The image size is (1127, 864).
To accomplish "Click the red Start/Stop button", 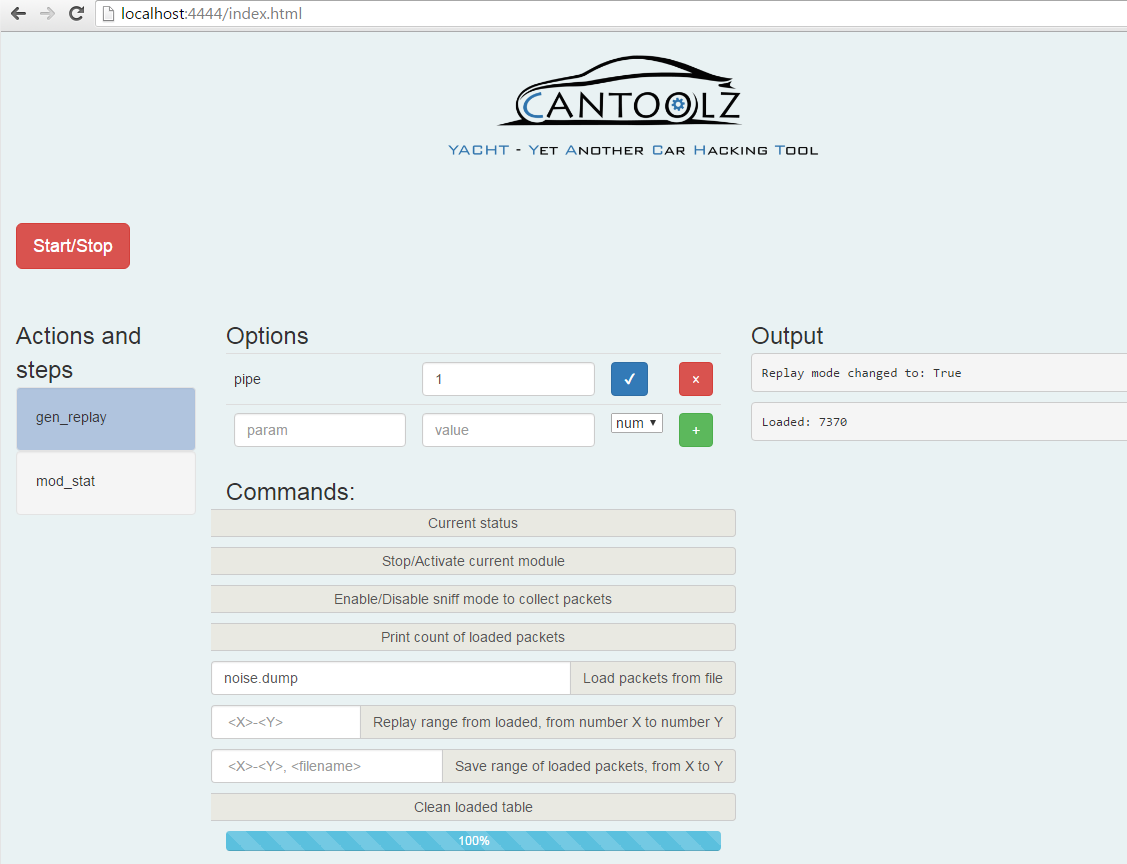I will click(x=73, y=246).
